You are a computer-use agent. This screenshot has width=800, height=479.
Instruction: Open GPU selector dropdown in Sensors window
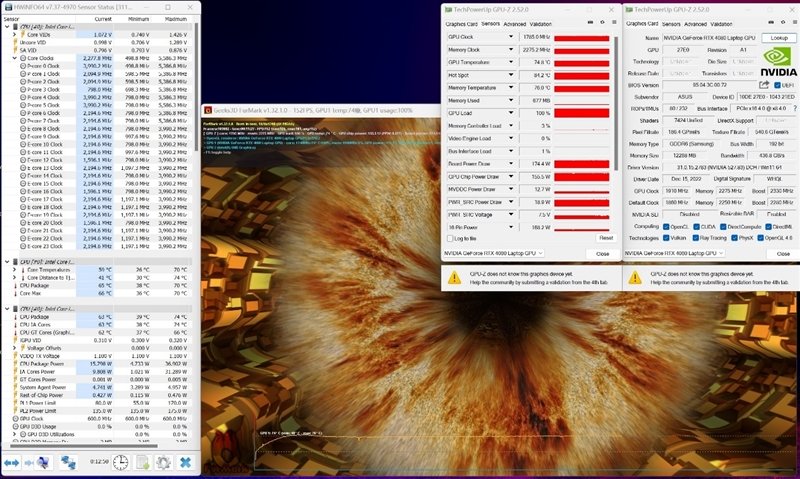[493, 253]
